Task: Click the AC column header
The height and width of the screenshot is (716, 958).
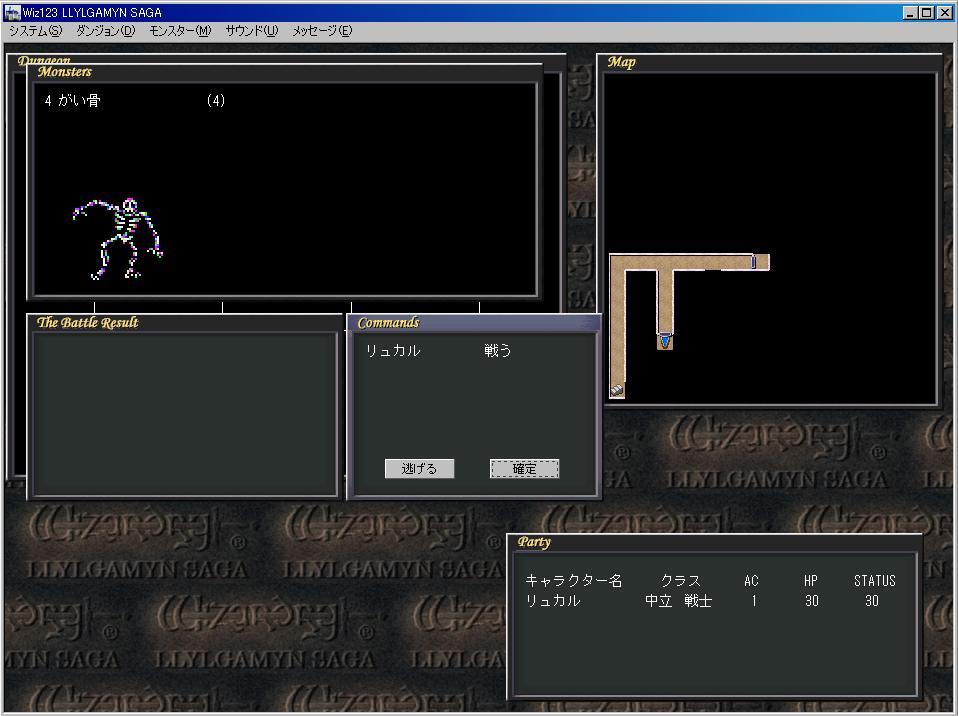Action: point(751,580)
